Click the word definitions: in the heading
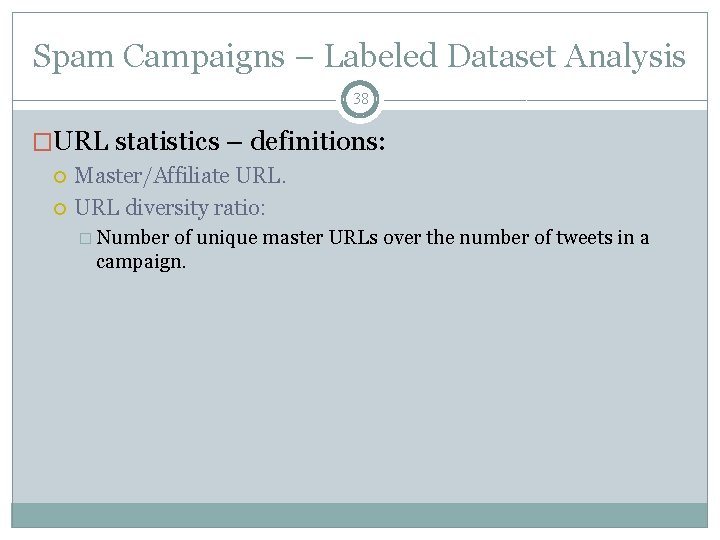 point(318,141)
